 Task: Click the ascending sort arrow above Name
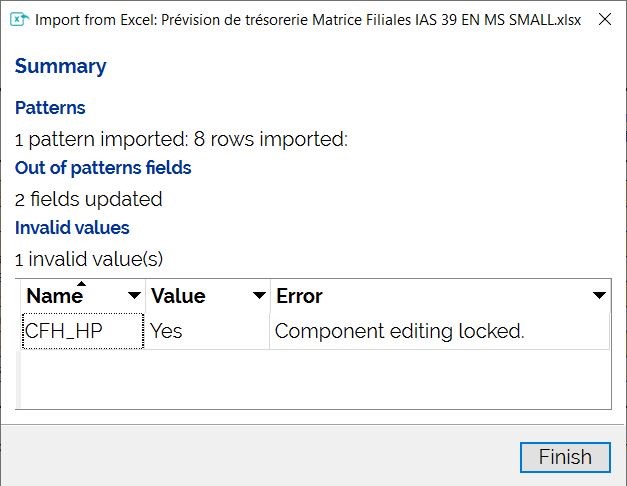pyautogui.click(x=82, y=284)
